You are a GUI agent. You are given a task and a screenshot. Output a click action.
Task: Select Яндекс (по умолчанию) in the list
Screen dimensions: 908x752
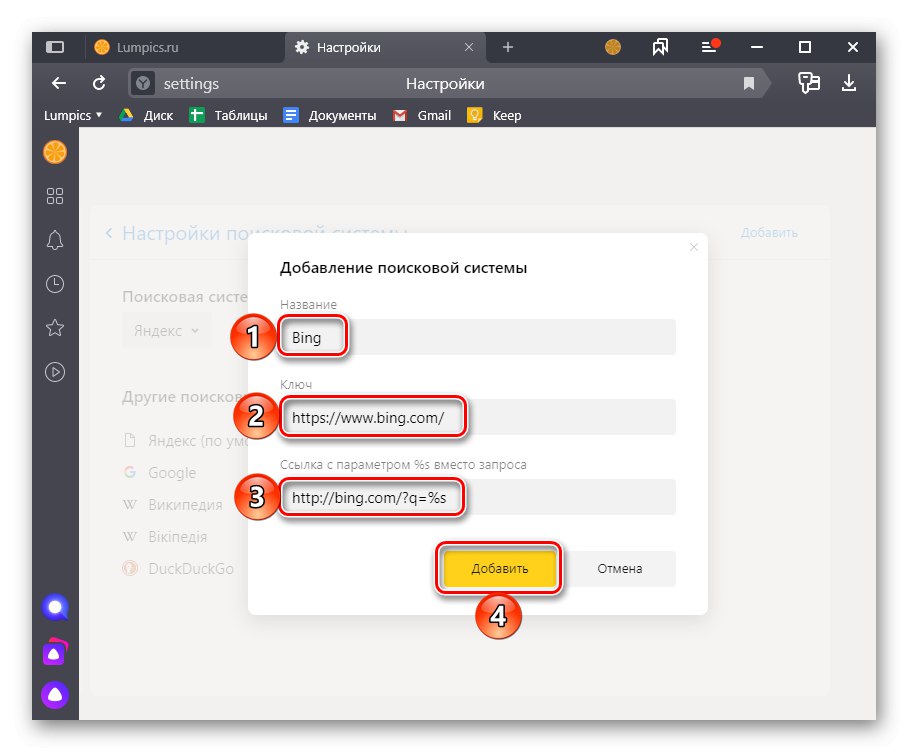tap(186, 441)
